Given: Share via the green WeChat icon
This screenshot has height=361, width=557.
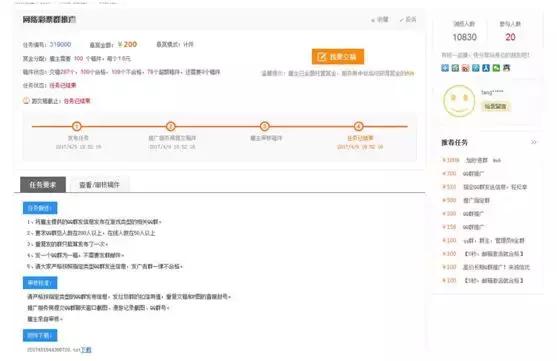Looking at the screenshot, I should [496, 68].
